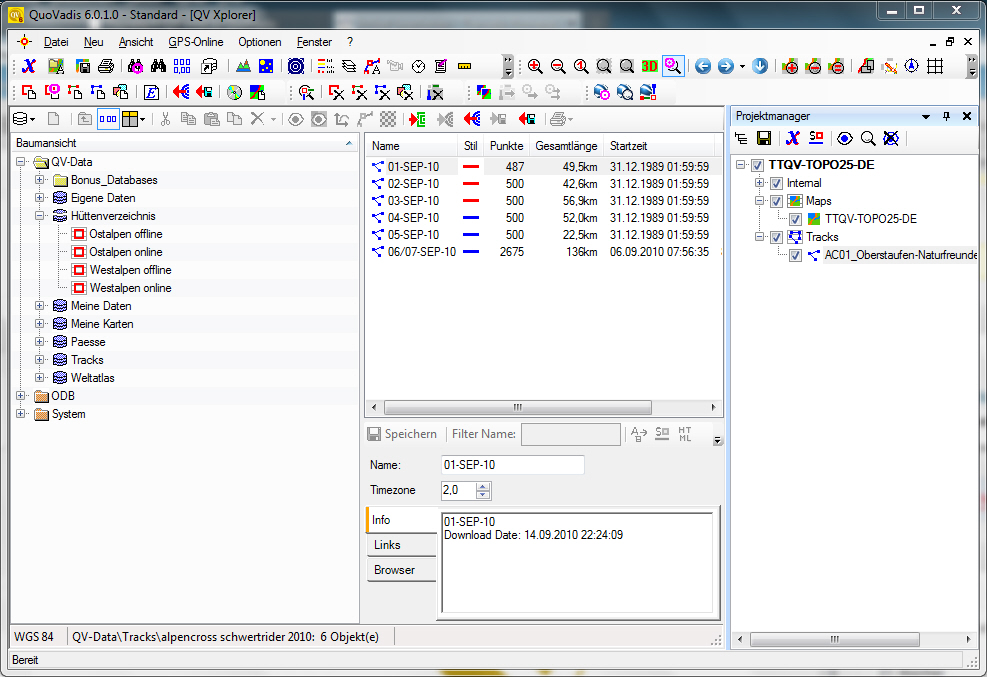Click the blue Stil swatch of 04-SEP-10
987x677 pixels.
point(471,218)
